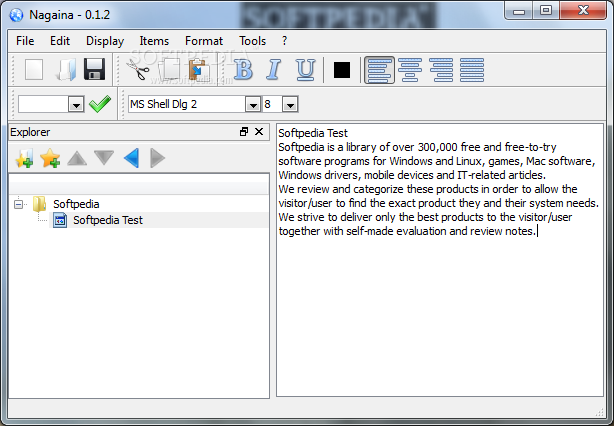Float the Explorer panel

pyautogui.click(x=244, y=132)
